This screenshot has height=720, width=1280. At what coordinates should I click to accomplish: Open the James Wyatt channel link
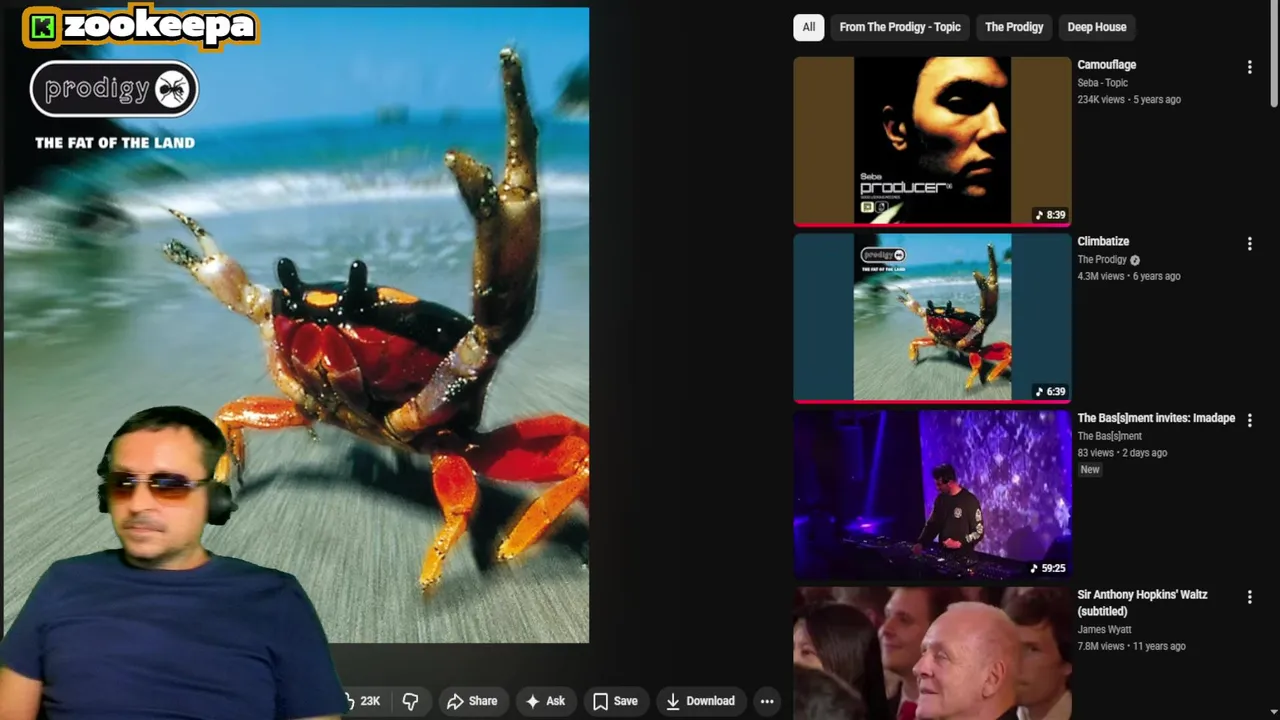(x=1104, y=629)
